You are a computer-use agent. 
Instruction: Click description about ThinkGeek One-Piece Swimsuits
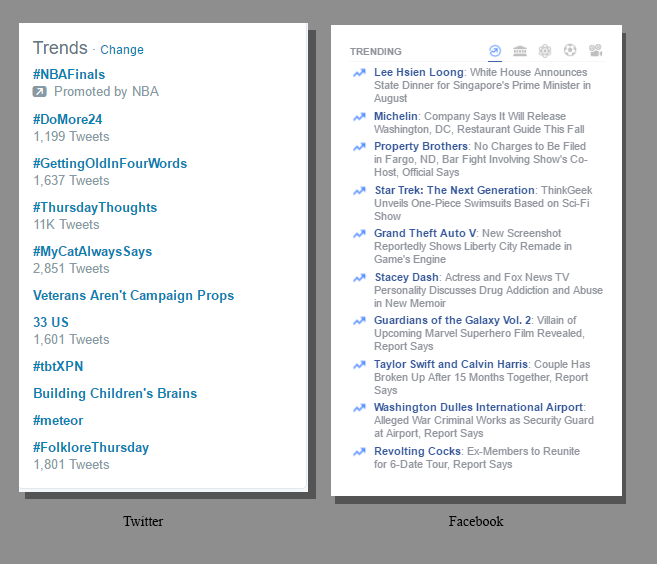pos(483,203)
